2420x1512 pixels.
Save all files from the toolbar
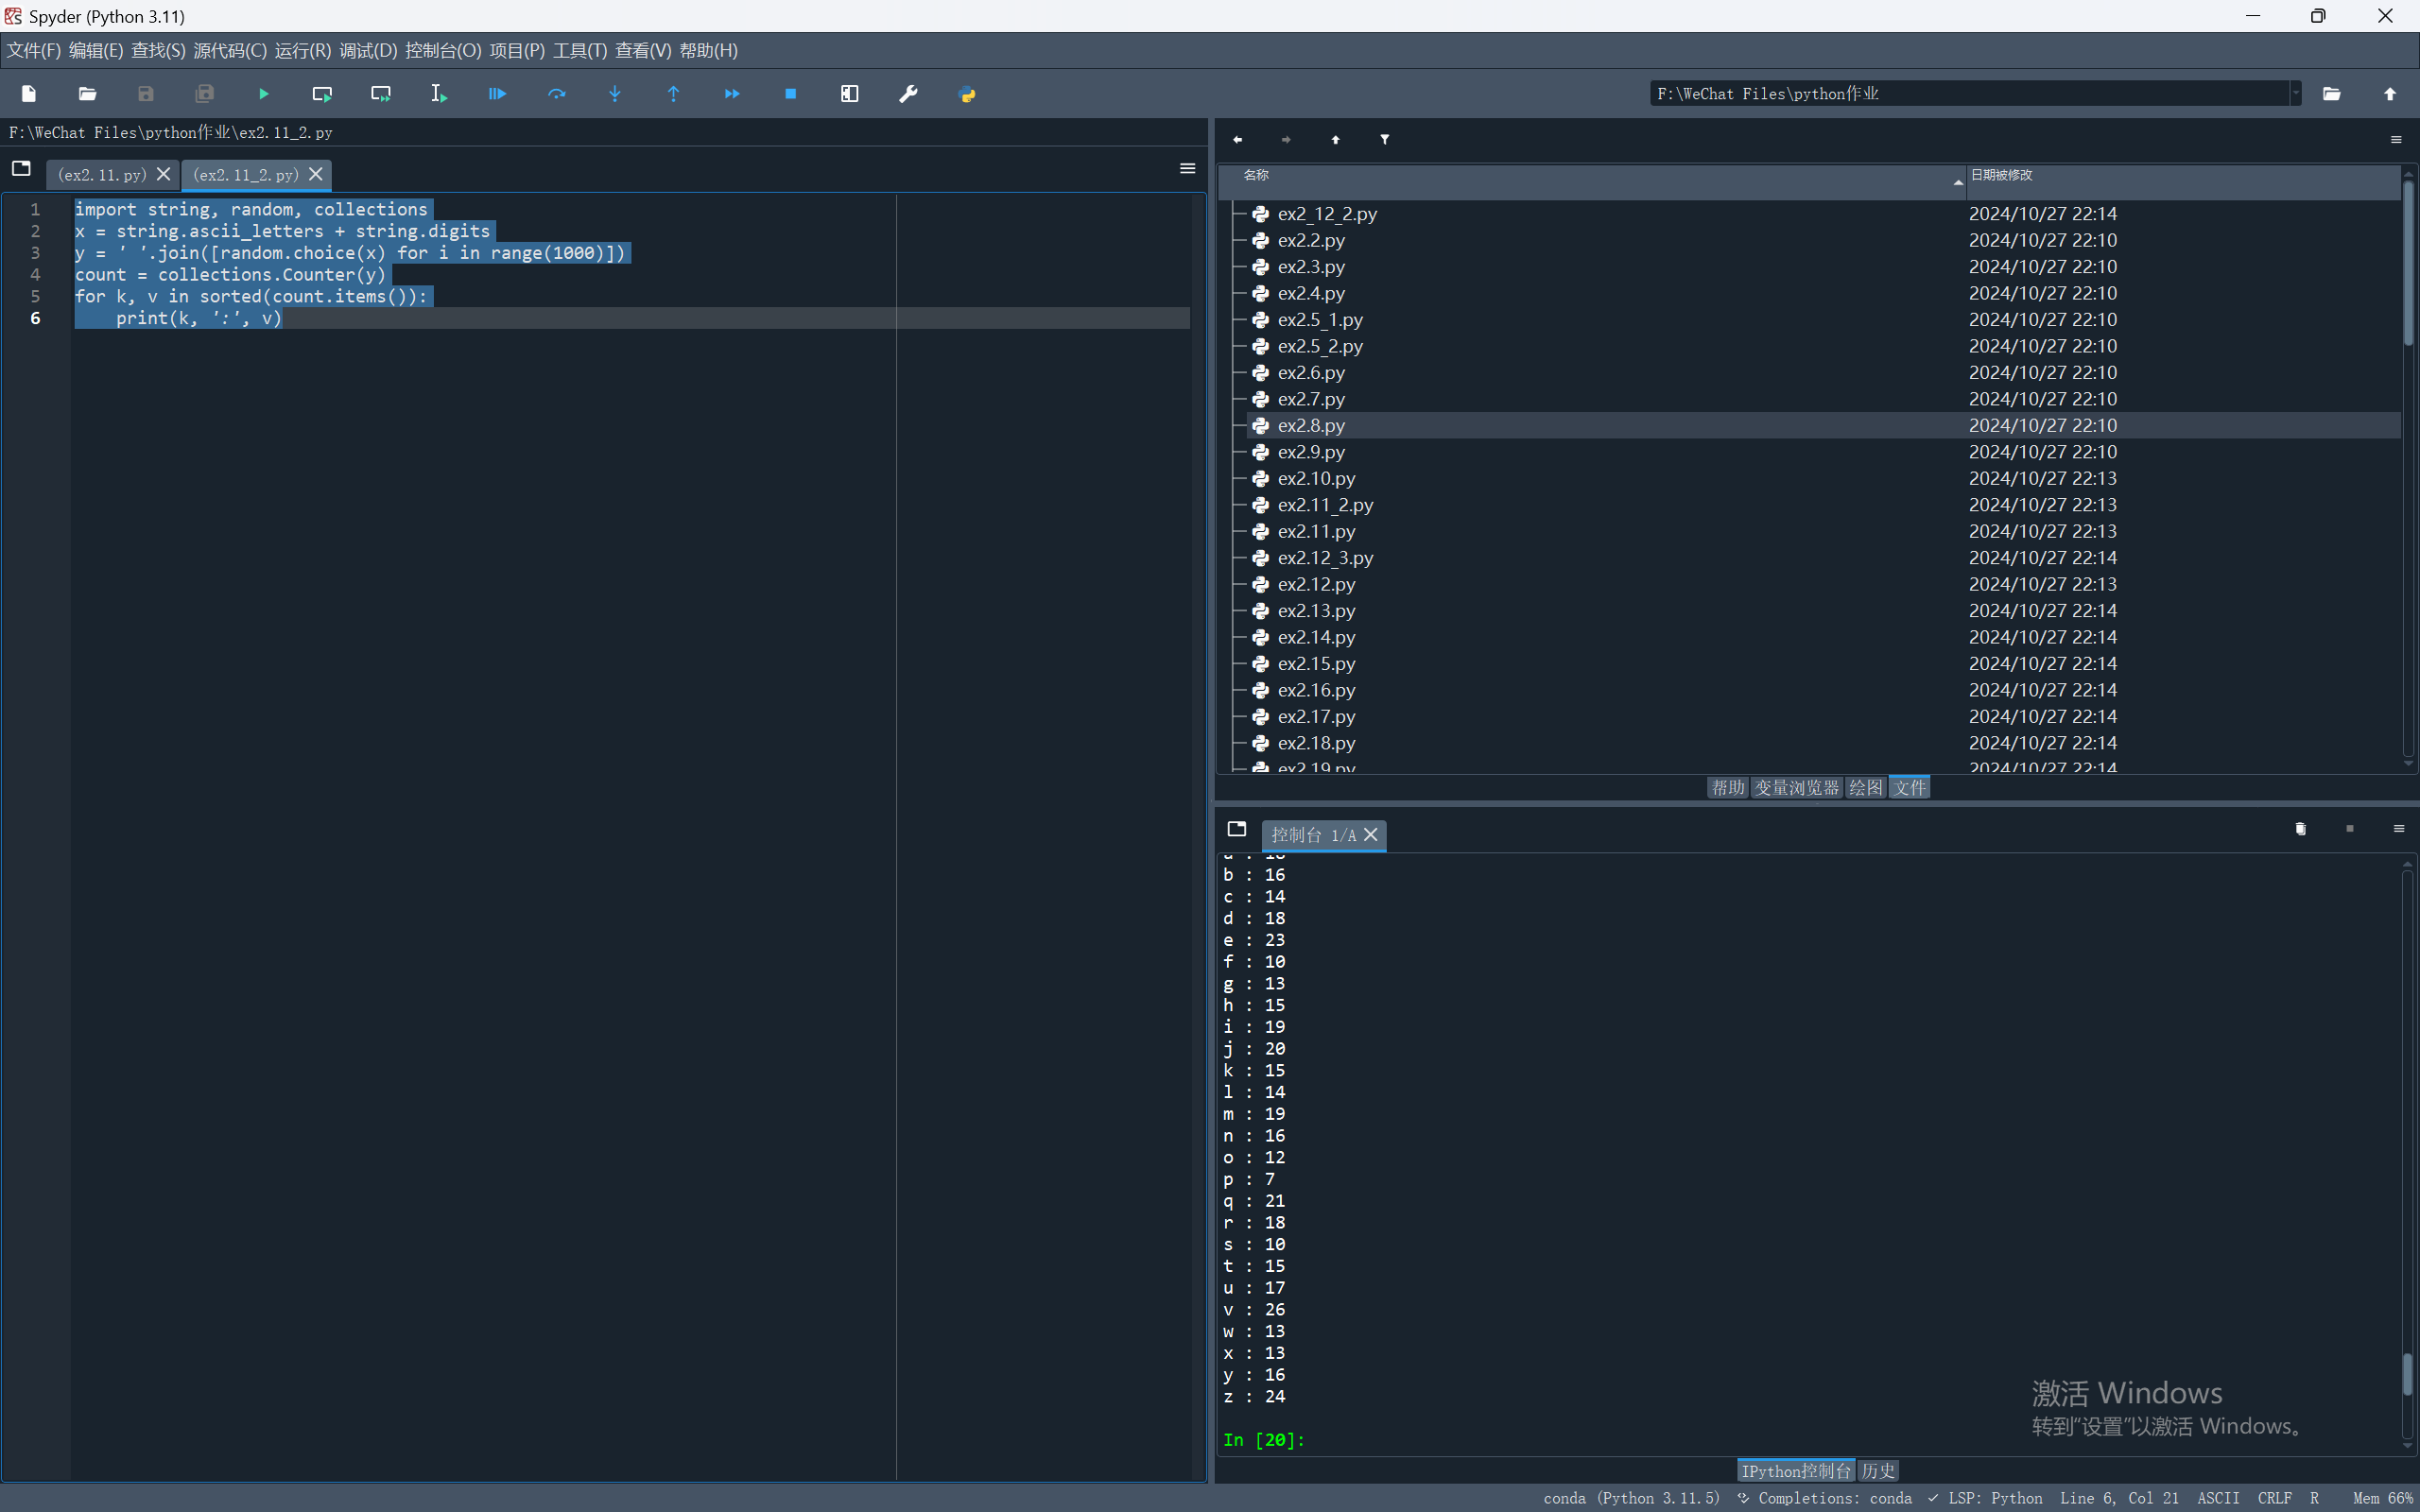click(205, 94)
